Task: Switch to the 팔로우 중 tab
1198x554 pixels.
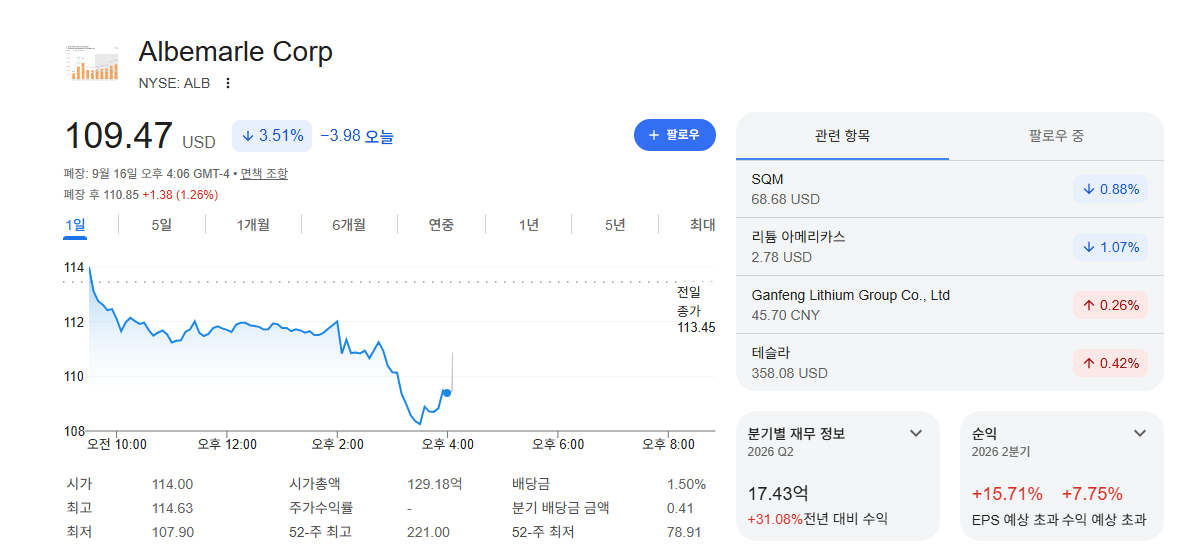Action: (1056, 136)
